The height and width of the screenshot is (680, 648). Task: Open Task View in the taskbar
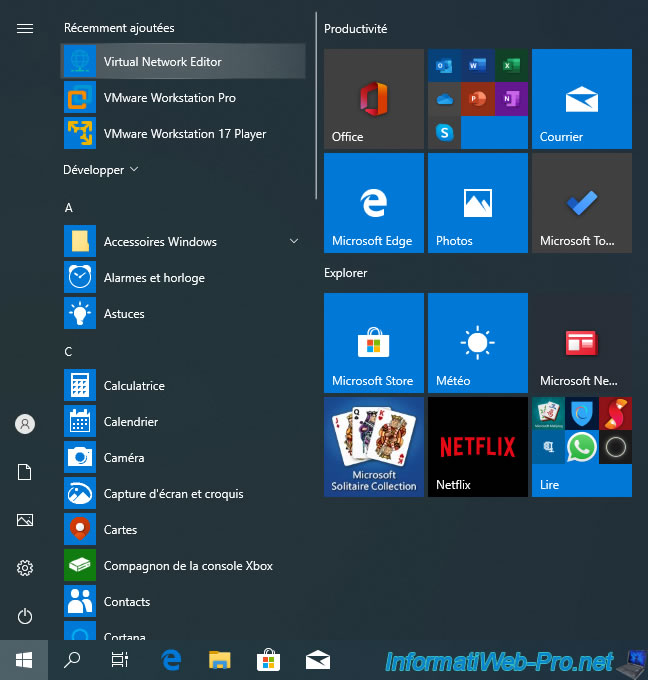point(120,660)
